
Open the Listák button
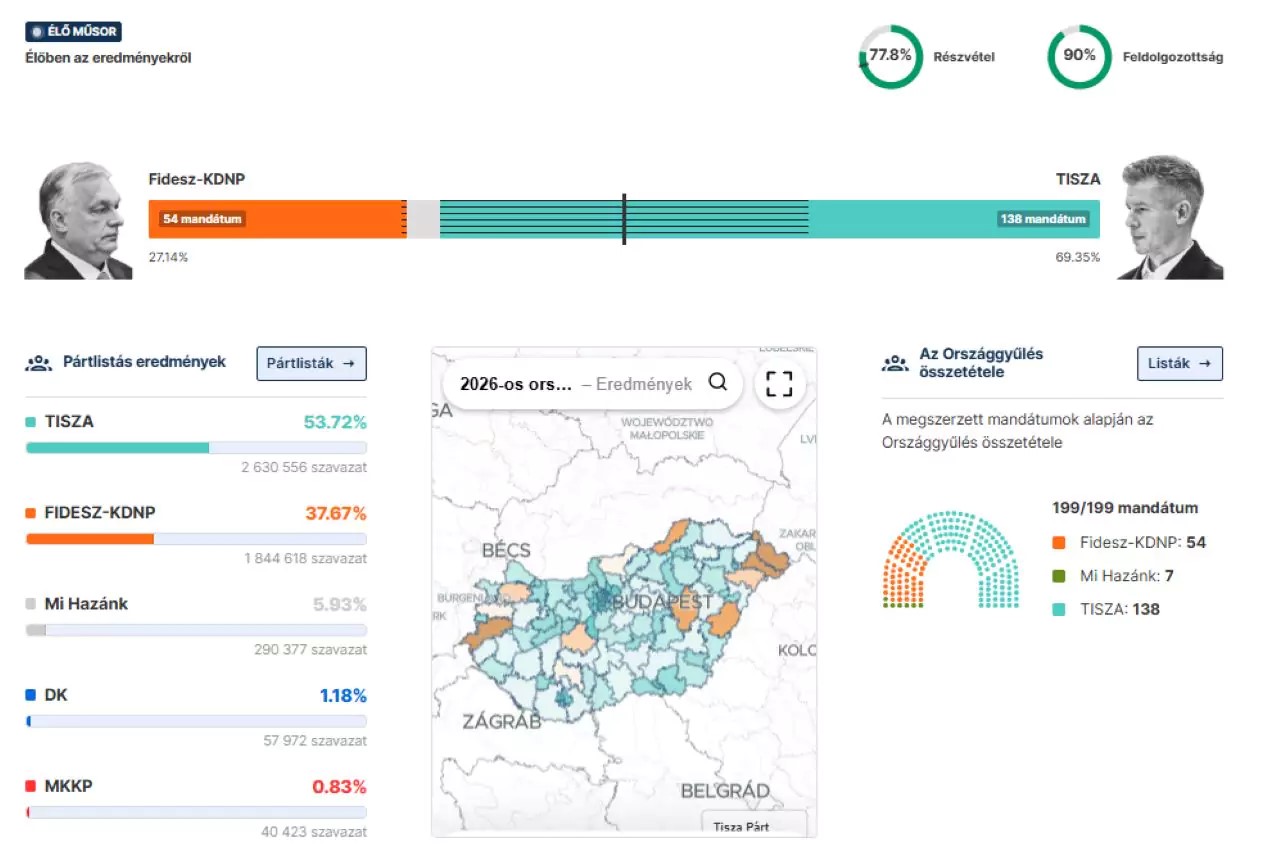(1179, 364)
